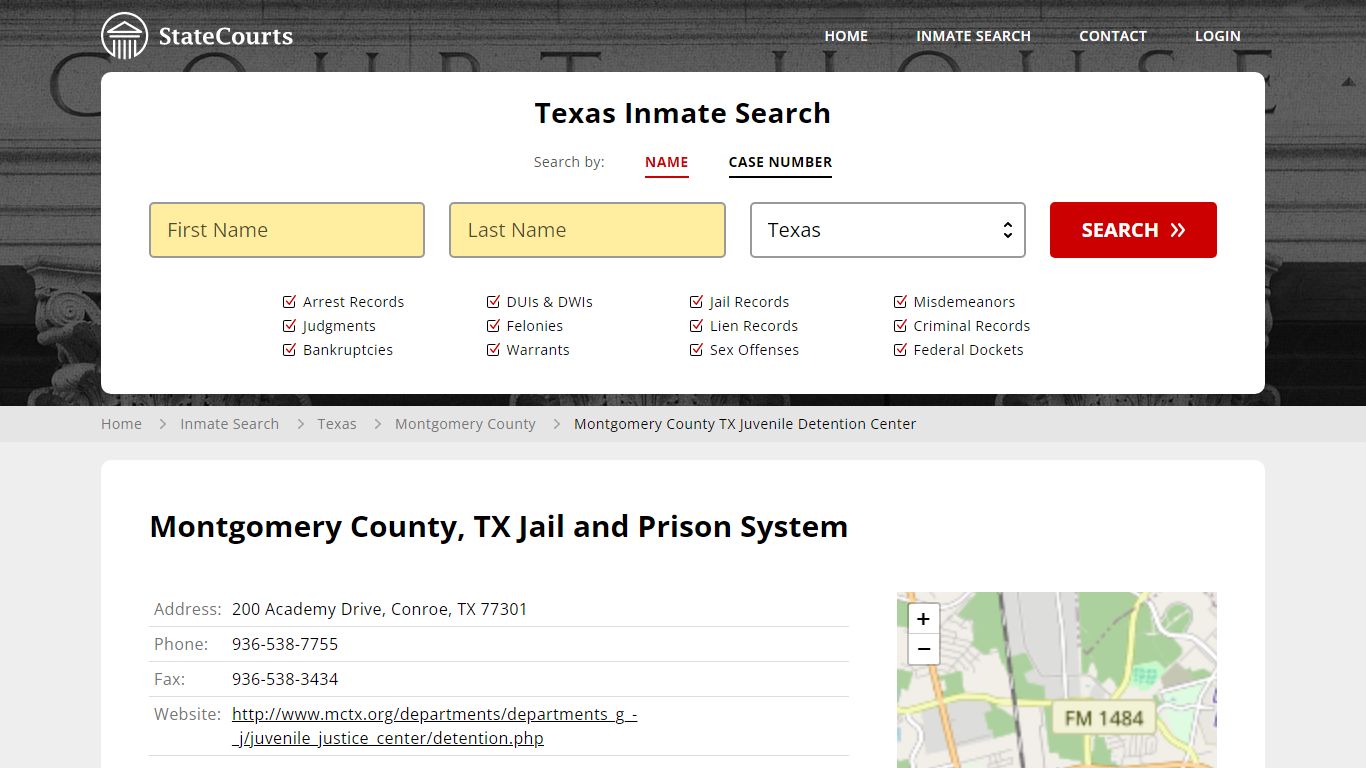Open the LOGIN page

1217,36
